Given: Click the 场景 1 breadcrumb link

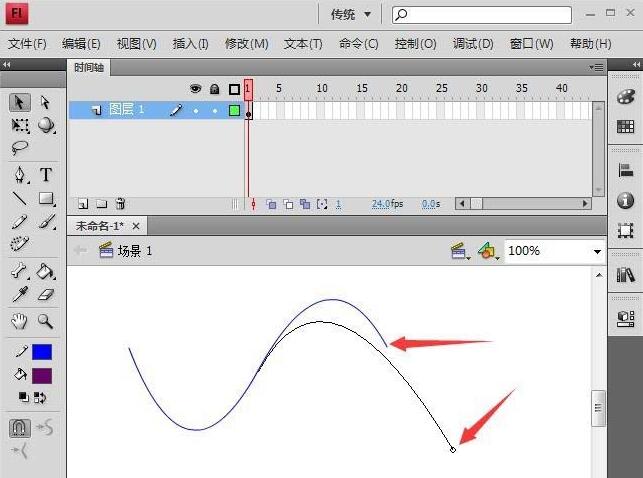Looking at the screenshot, I should [x=134, y=251].
